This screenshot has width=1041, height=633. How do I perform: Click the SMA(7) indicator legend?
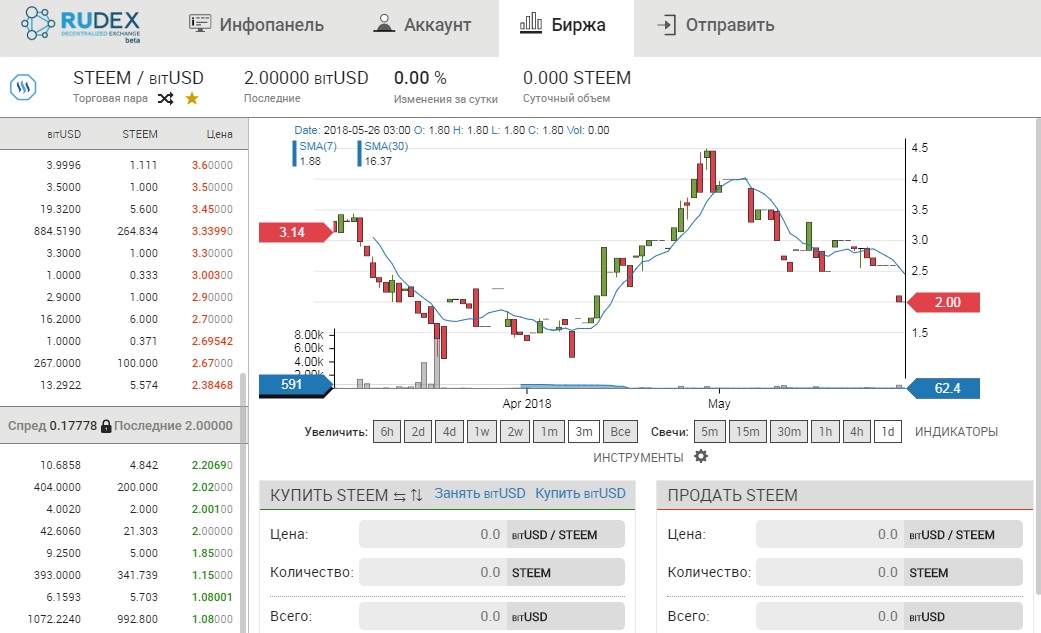pyautogui.click(x=316, y=153)
